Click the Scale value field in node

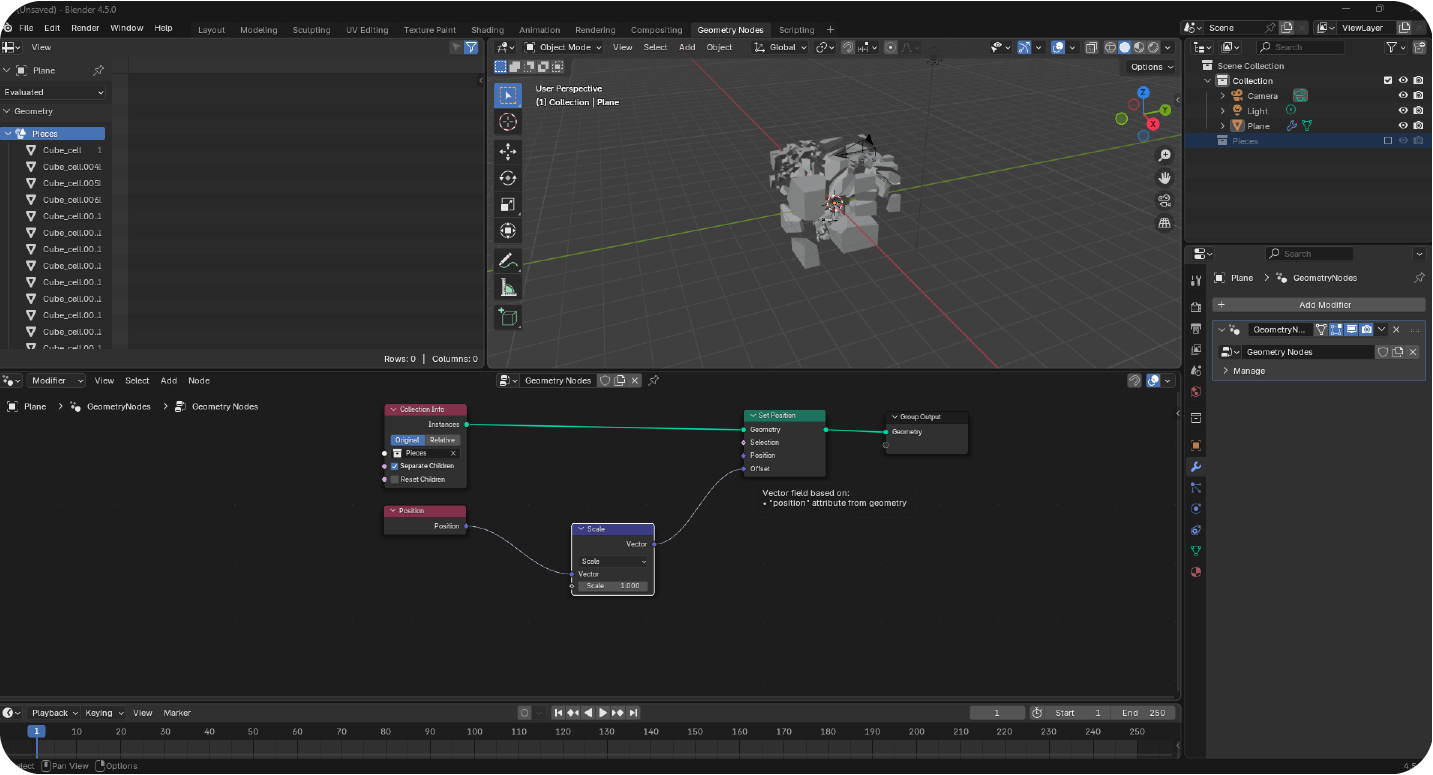(x=612, y=586)
